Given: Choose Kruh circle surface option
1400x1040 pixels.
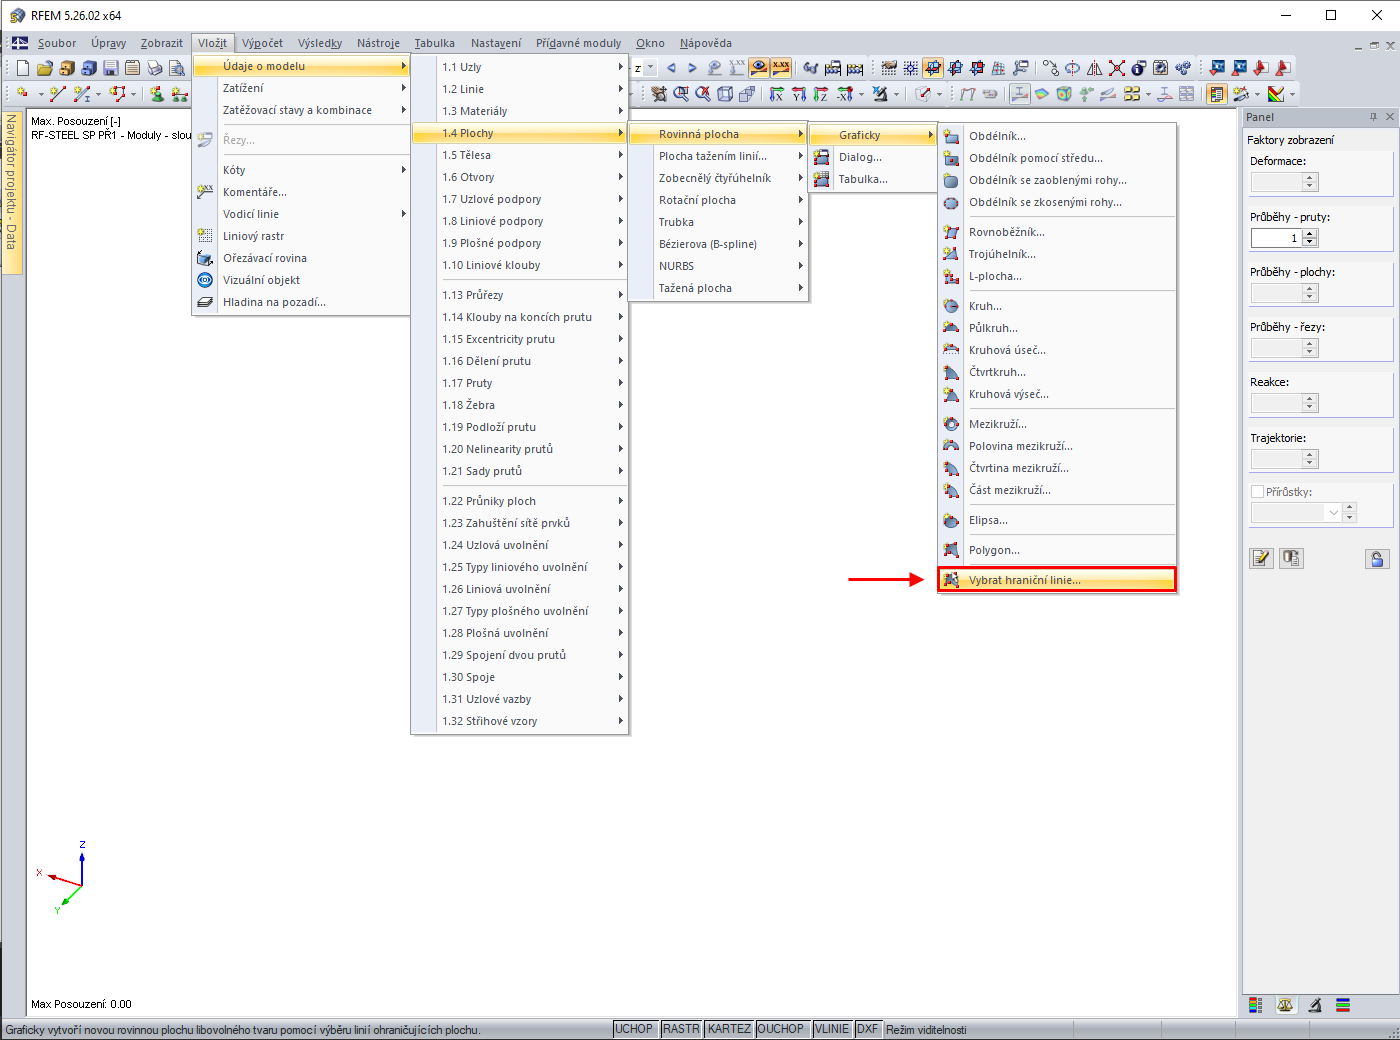Looking at the screenshot, I should click(x=1057, y=306).
